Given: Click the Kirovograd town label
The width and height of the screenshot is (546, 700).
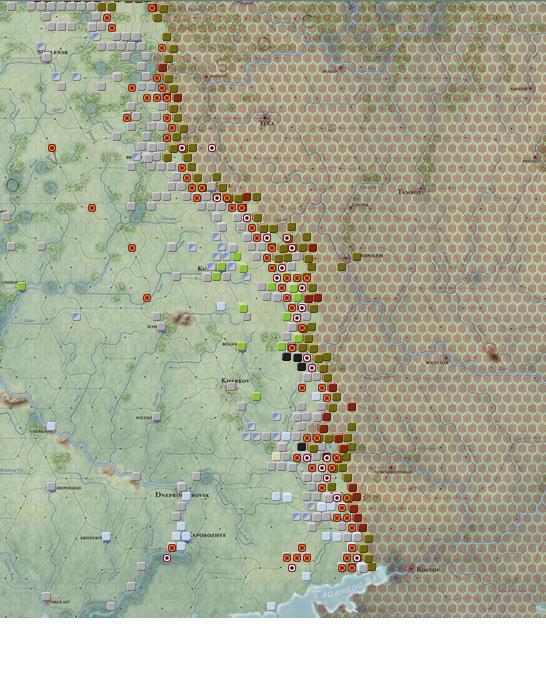Looking at the screenshot, I should [68, 488].
